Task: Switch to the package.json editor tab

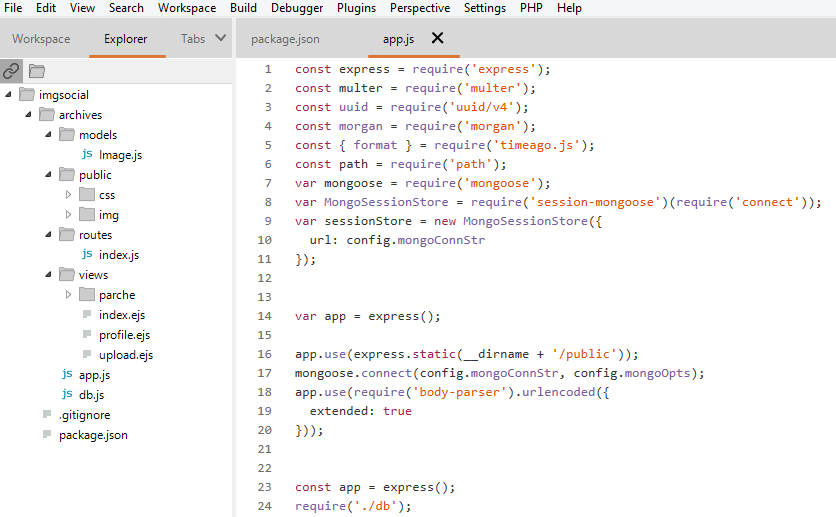Action: click(x=285, y=39)
